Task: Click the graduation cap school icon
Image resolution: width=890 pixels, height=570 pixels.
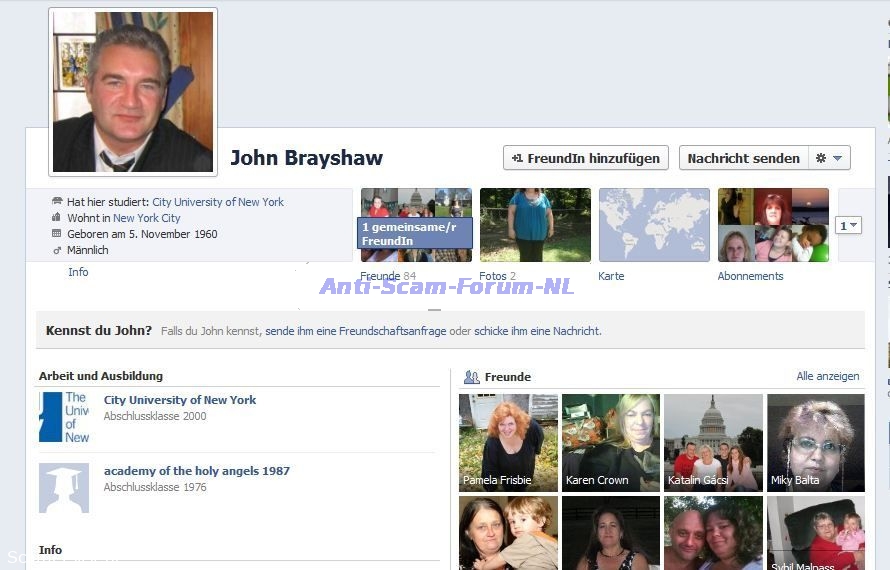Action: point(64,488)
